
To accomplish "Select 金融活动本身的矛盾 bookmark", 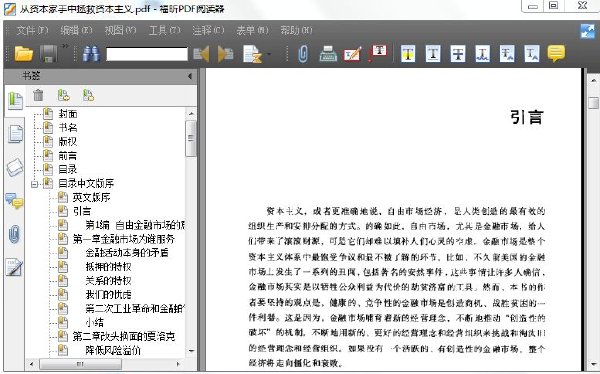I will tap(127, 253).
